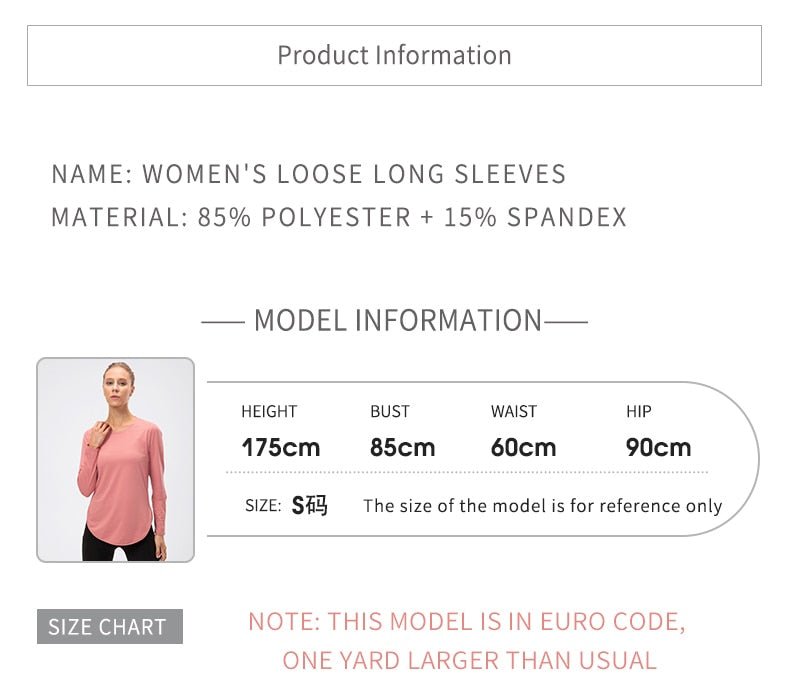Click the 60cm waist value
Viewport: 790px width, 700px height.
(523, 447)
